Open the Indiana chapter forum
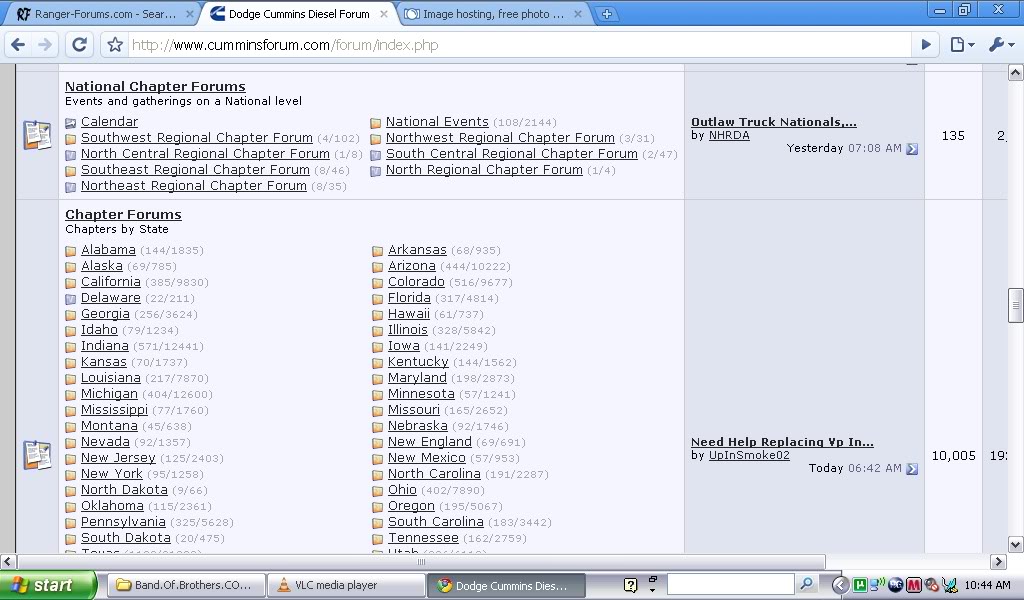The image size is (1024, 600). (x=104, y=345)
